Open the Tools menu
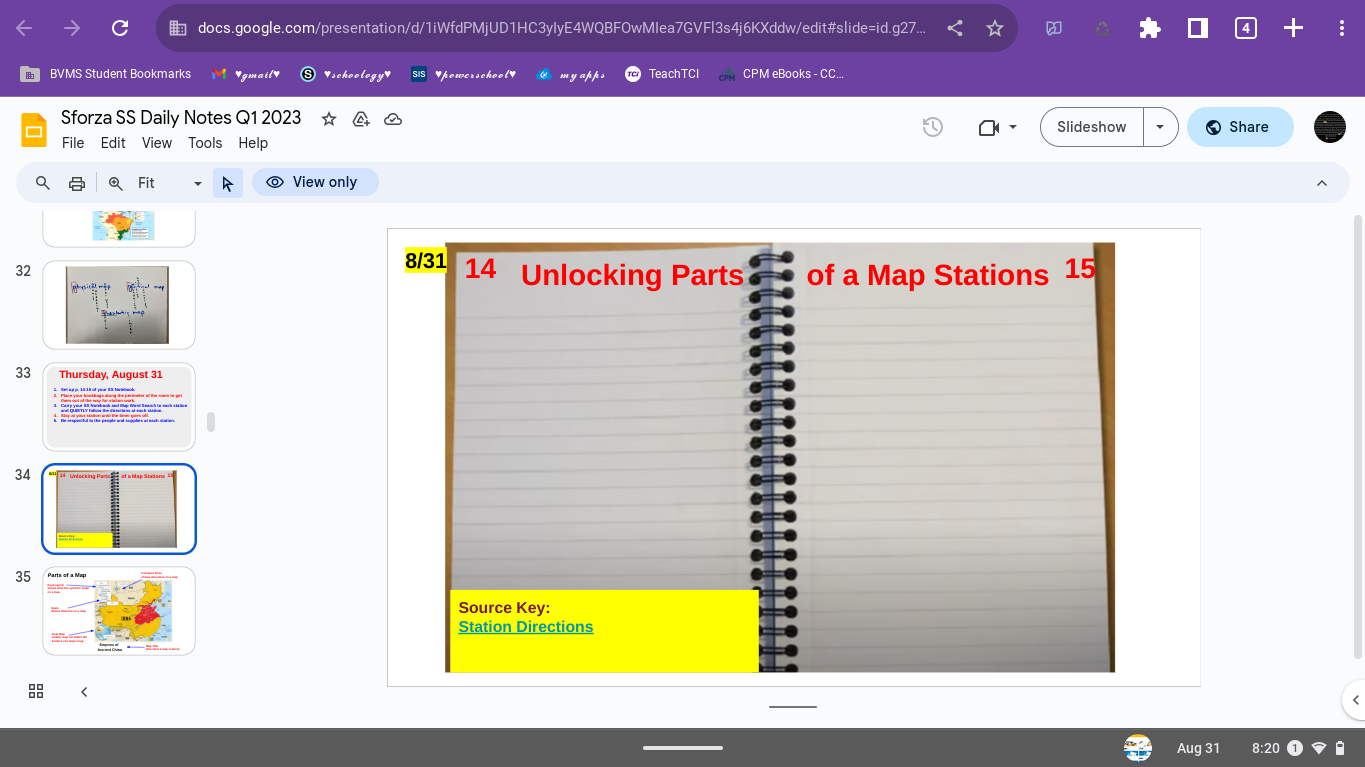 pyautogui.click(x=205, y=143)
